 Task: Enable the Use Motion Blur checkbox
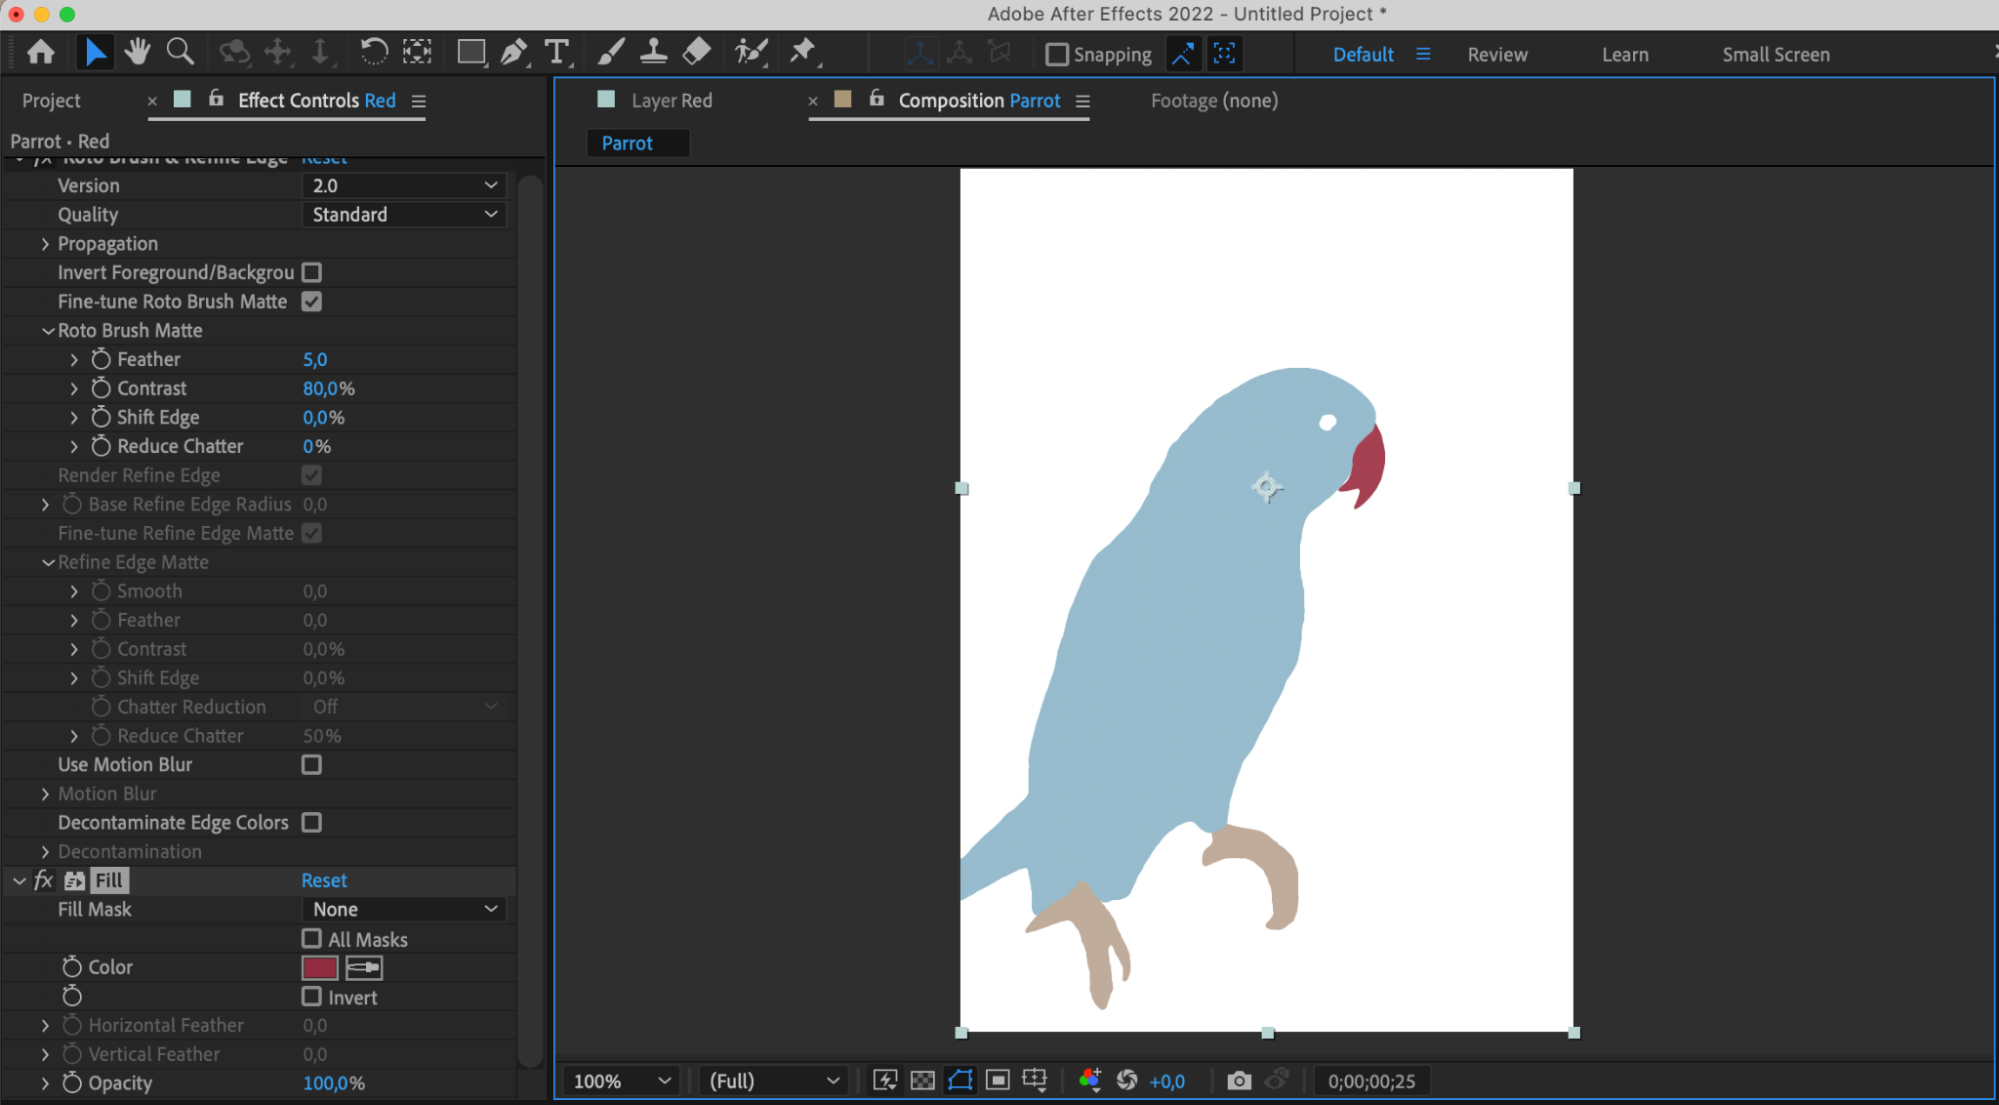click(x=312, y=764)
